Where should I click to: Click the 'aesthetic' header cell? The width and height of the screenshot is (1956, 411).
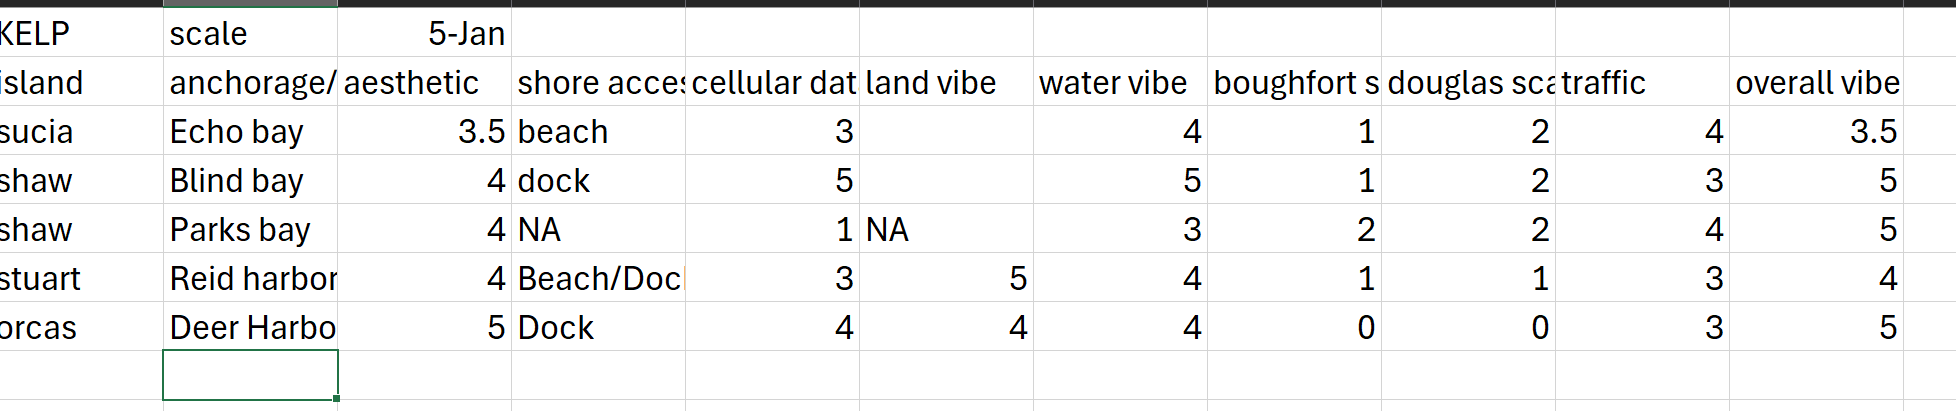[424, 82]
